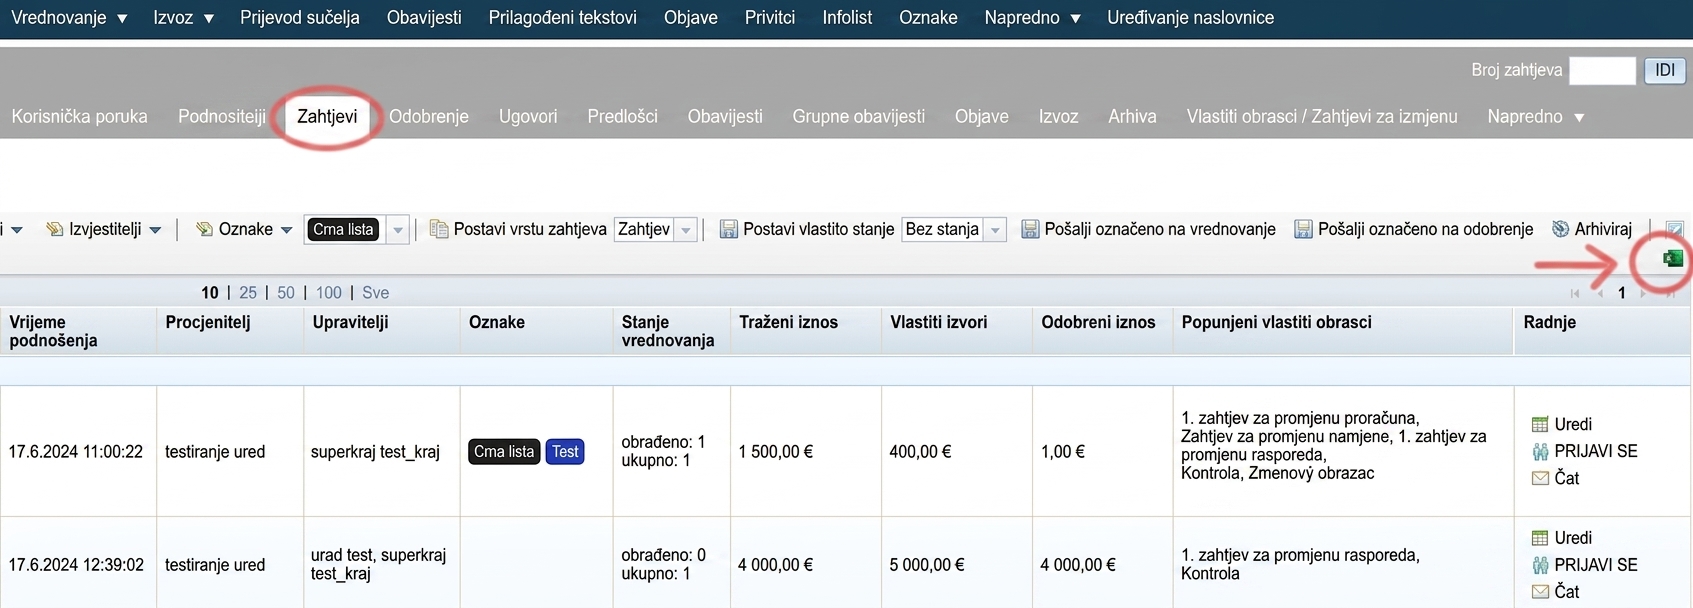Click the blue Test tag in the first row
Image resolution: width=1693 pixels, height=608 pixels.
click(565, 452)
